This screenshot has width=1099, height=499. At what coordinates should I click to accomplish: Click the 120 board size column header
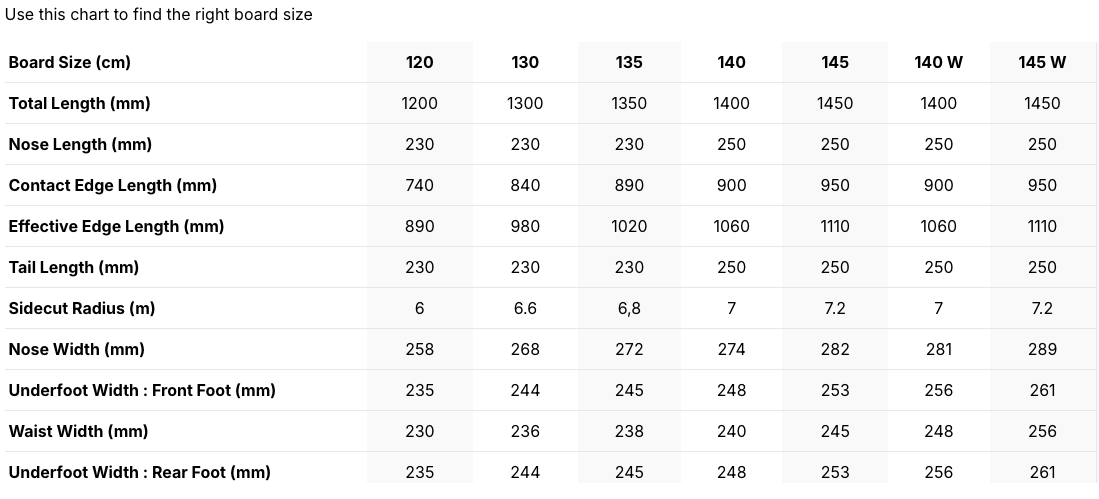[x=419, y=62]
